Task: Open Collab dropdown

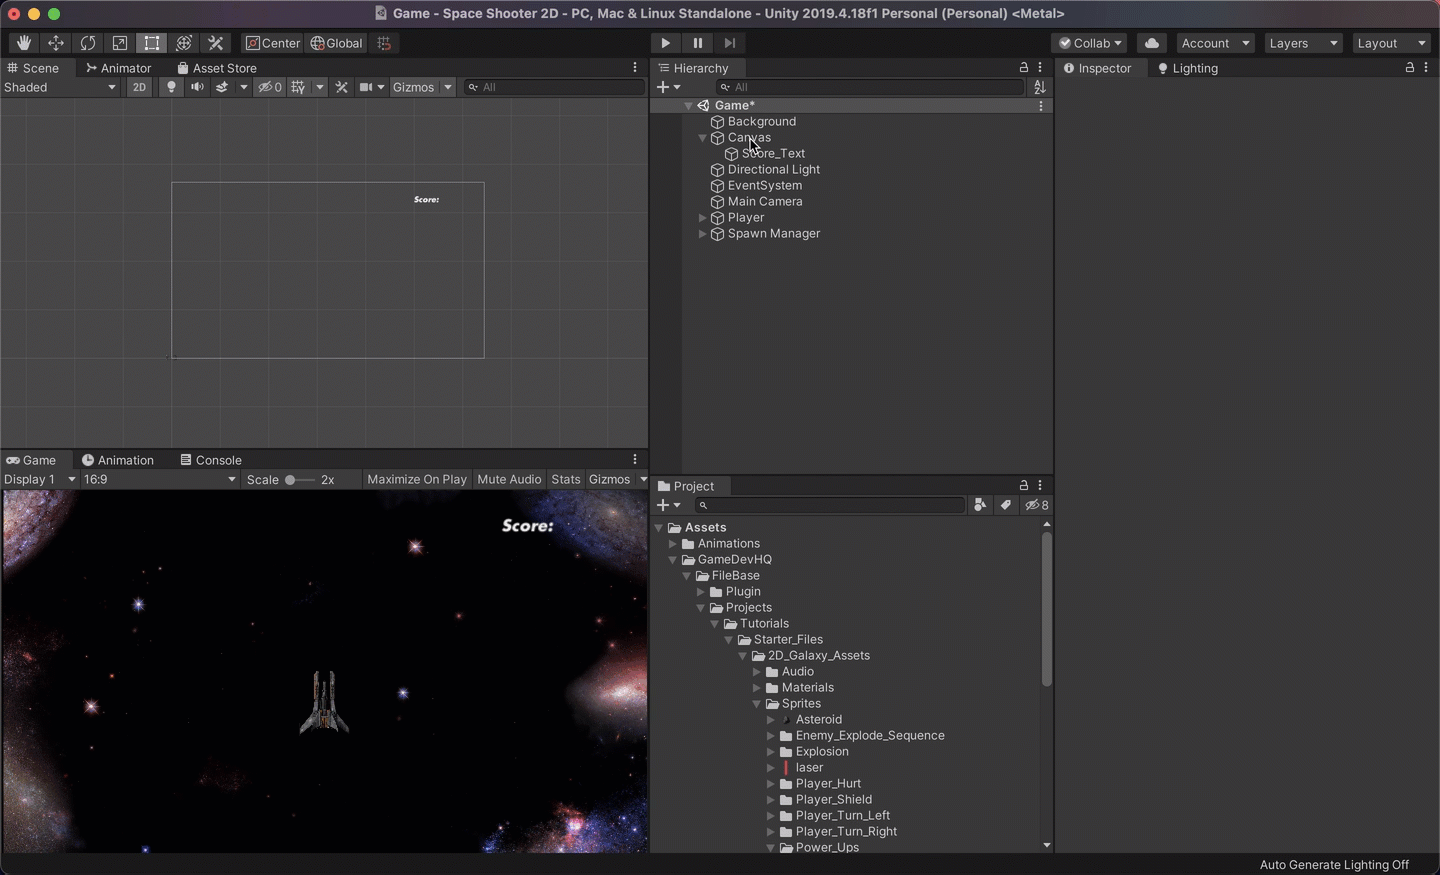Action: click(1090, 43)
